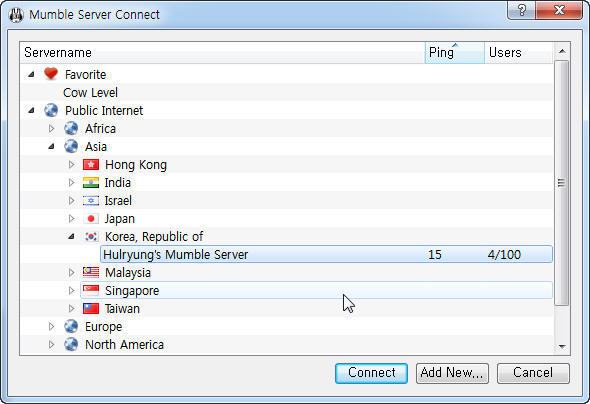Click the users value 4/100
The width and height of the screenshot is (590, 404).
pos(504,254)
